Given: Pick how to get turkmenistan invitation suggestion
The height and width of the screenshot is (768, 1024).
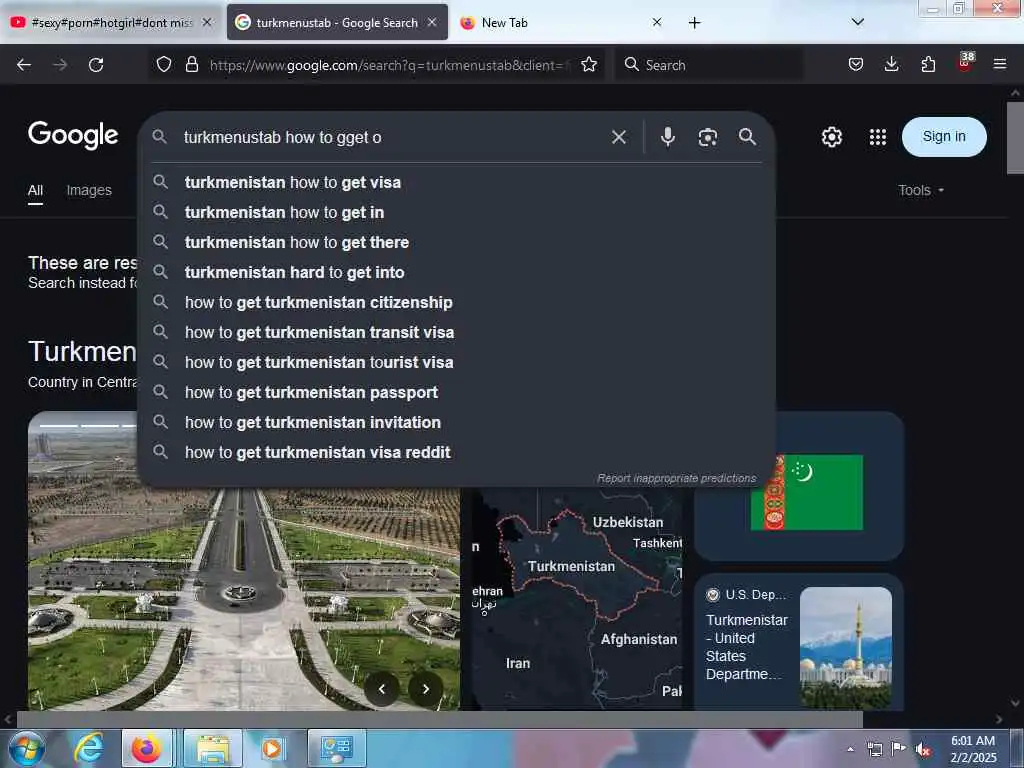Looking at the screenshot, I should (x=456, y=423).
